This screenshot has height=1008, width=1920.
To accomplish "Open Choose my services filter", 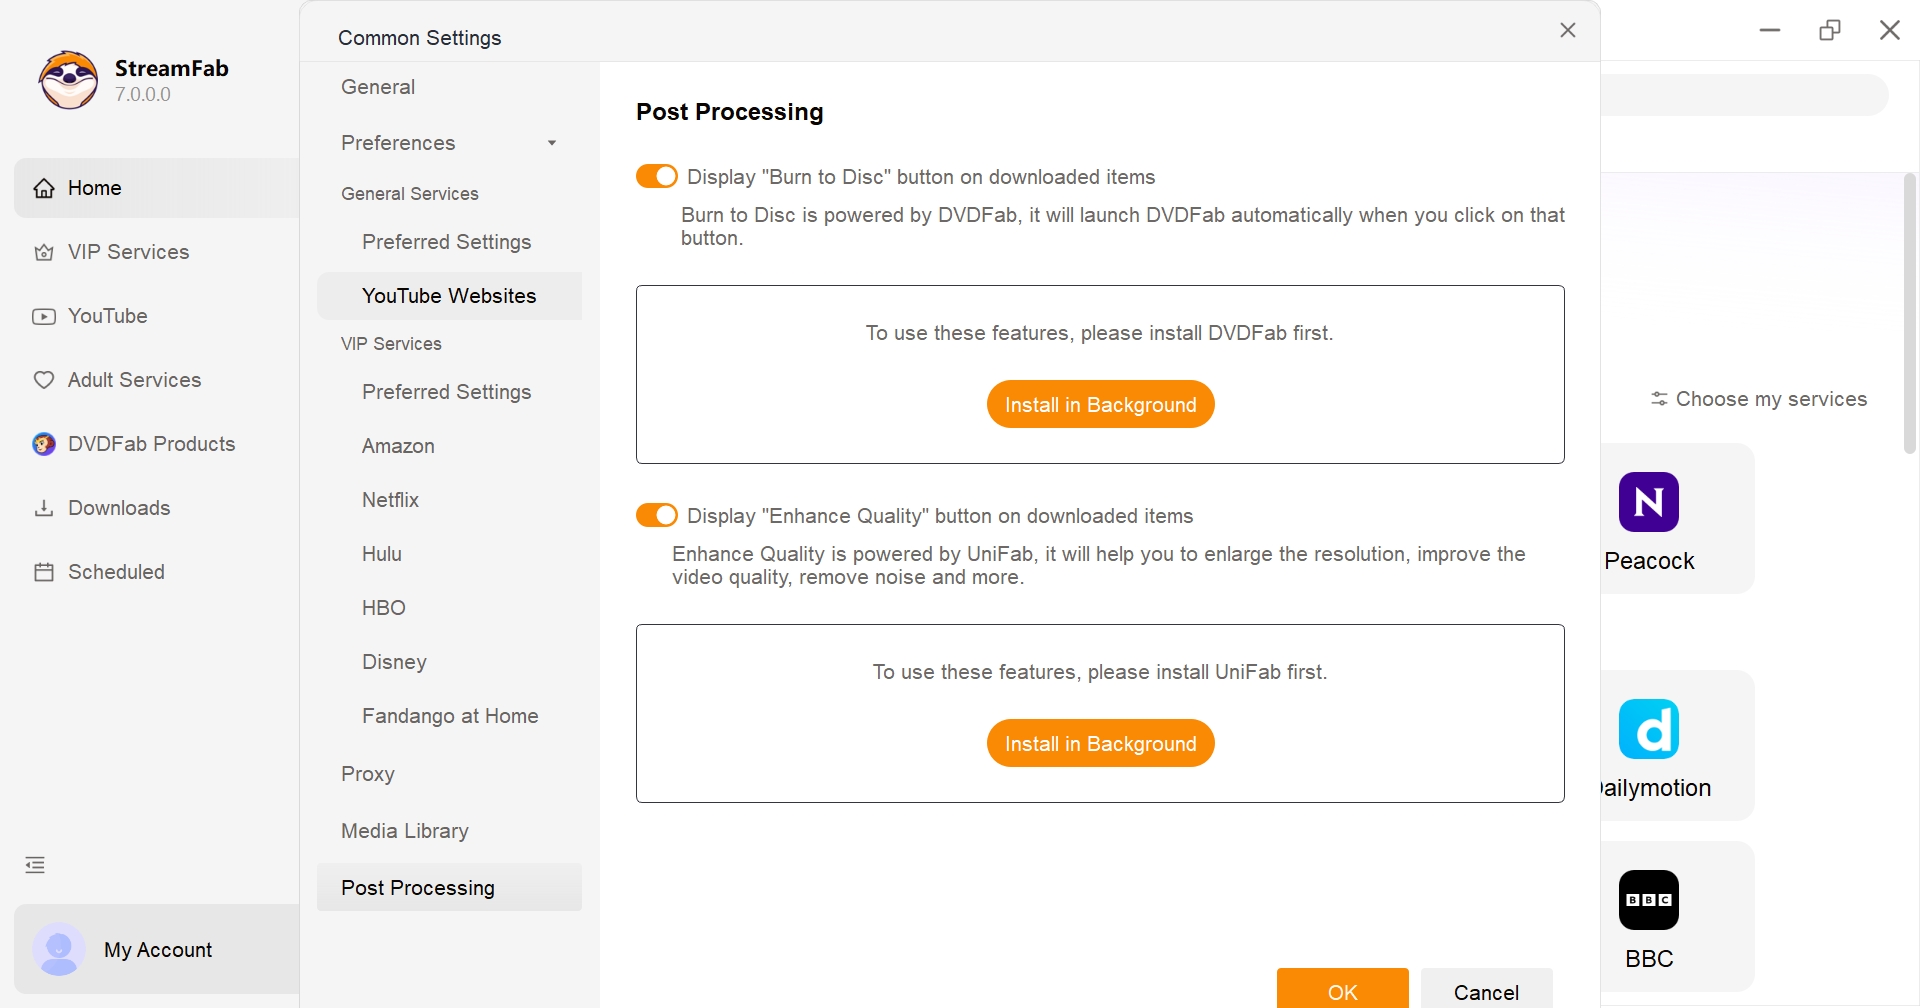I will pos(1759,399).
